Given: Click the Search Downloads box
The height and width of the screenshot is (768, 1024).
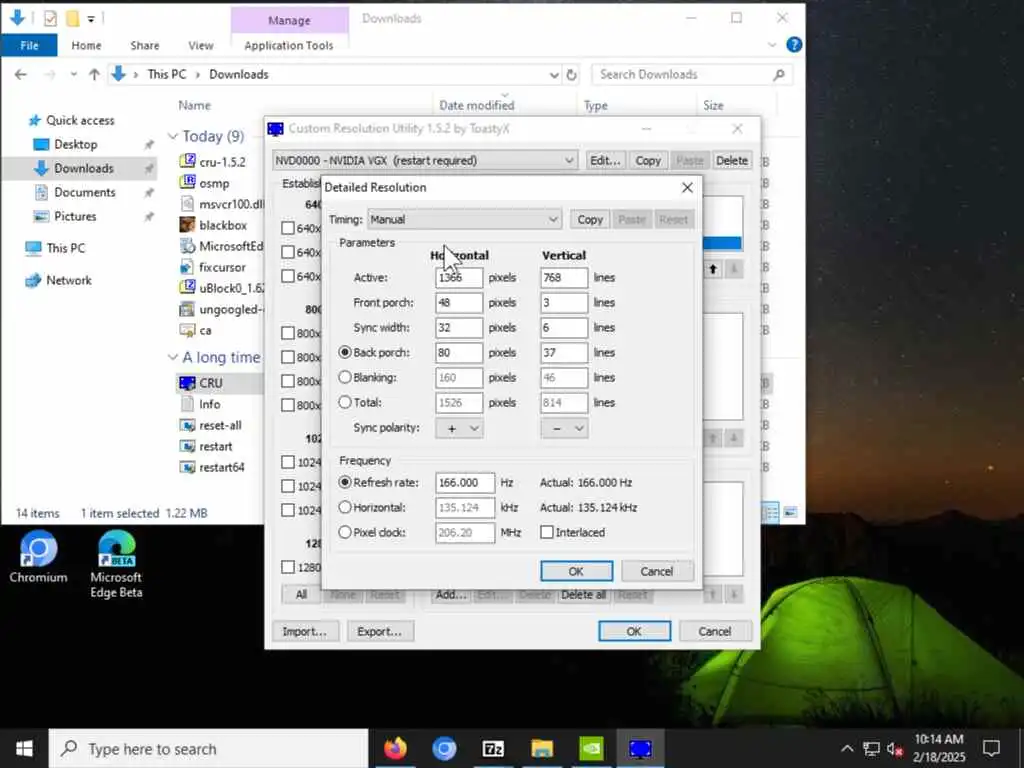Looking at the screenshot, I should coord(692,74).
